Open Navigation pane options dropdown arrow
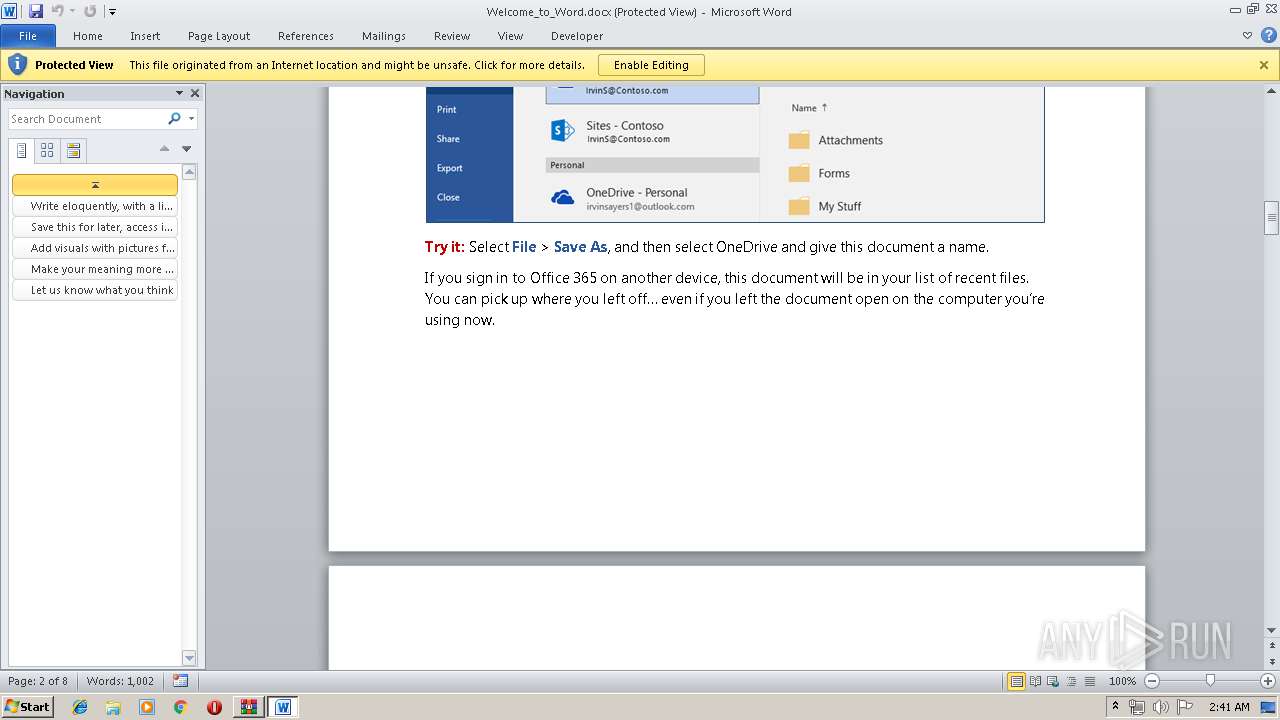The width and height of the screenshot is (1280, 720). pyautogui.click(x=179, y=93)
